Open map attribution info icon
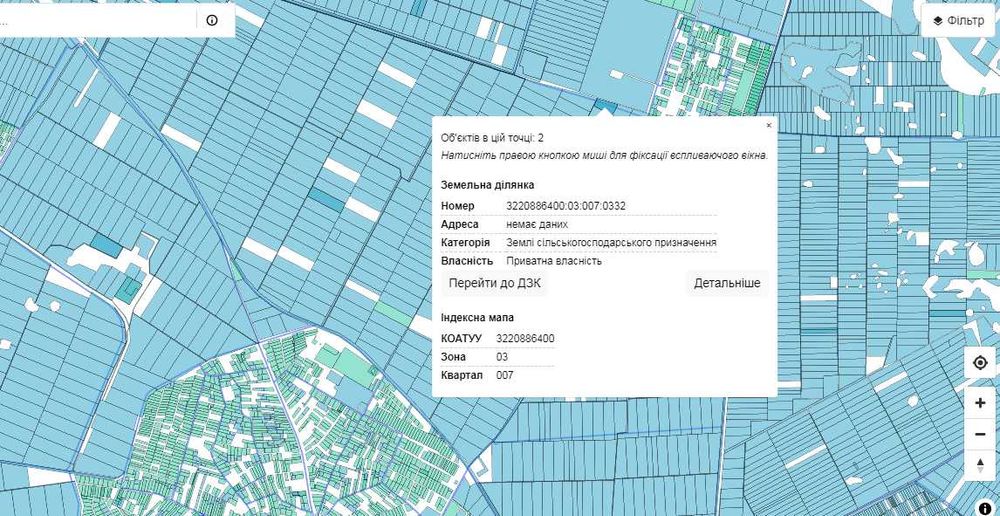 (x=986, y=507)
